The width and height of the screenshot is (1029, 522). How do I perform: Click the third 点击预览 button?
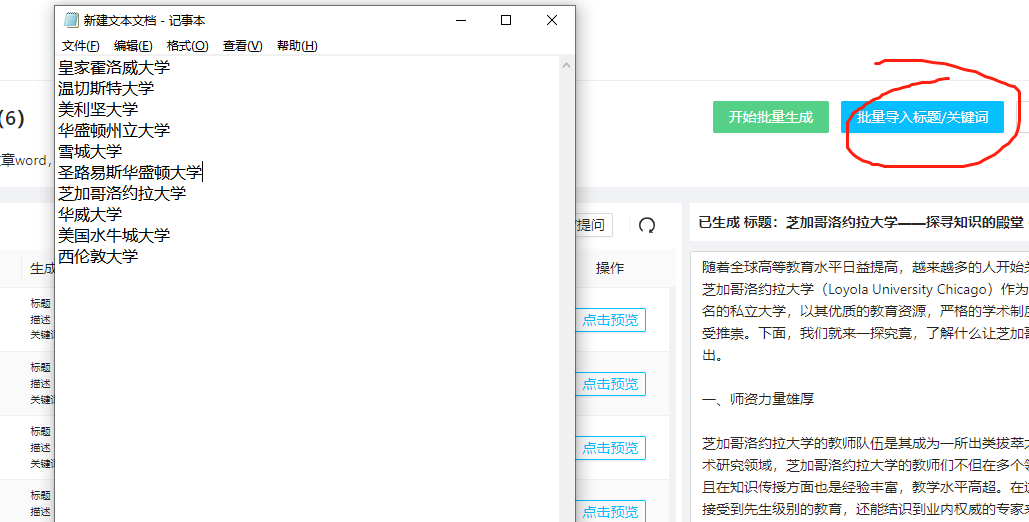pos(610,448)
